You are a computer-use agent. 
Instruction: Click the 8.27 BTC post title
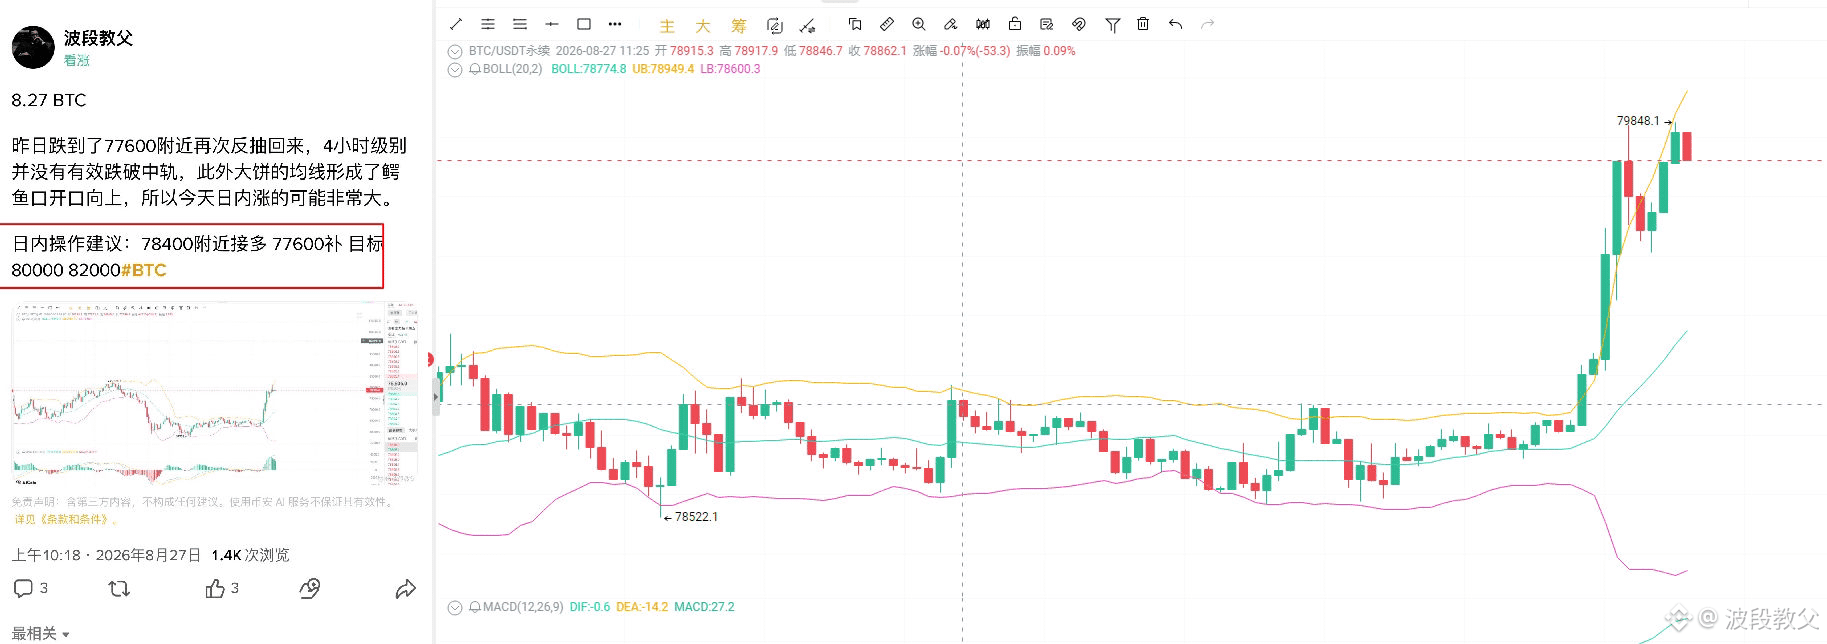click(49, 100)
